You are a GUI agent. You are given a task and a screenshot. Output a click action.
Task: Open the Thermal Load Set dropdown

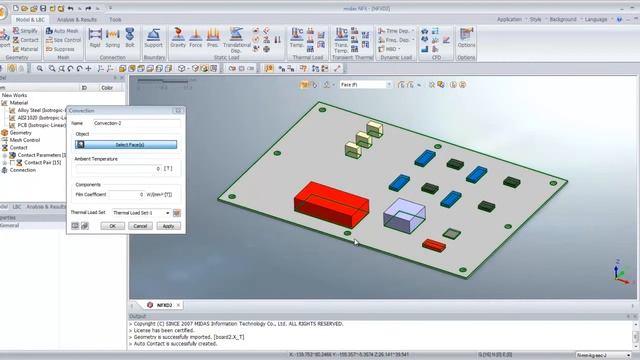click(x=167, y=213)
